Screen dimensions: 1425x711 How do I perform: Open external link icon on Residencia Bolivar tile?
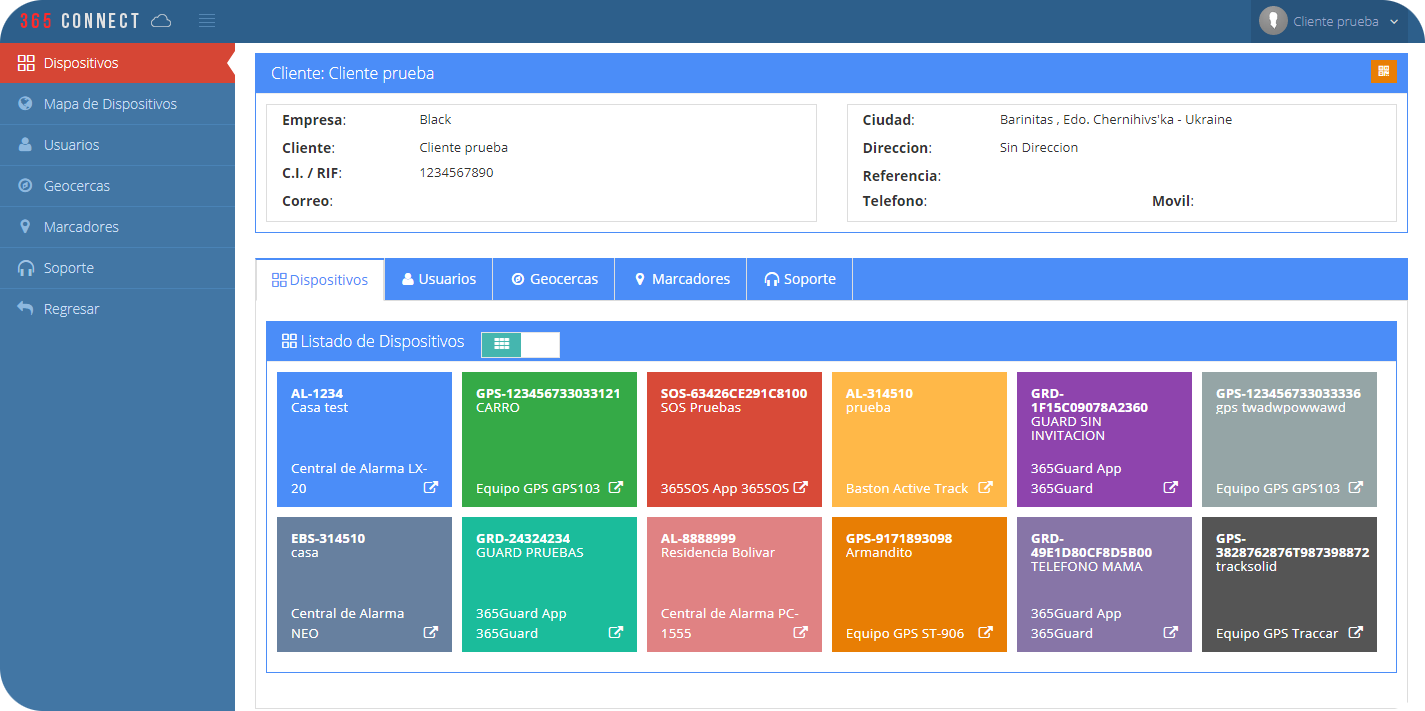point(801,633)
